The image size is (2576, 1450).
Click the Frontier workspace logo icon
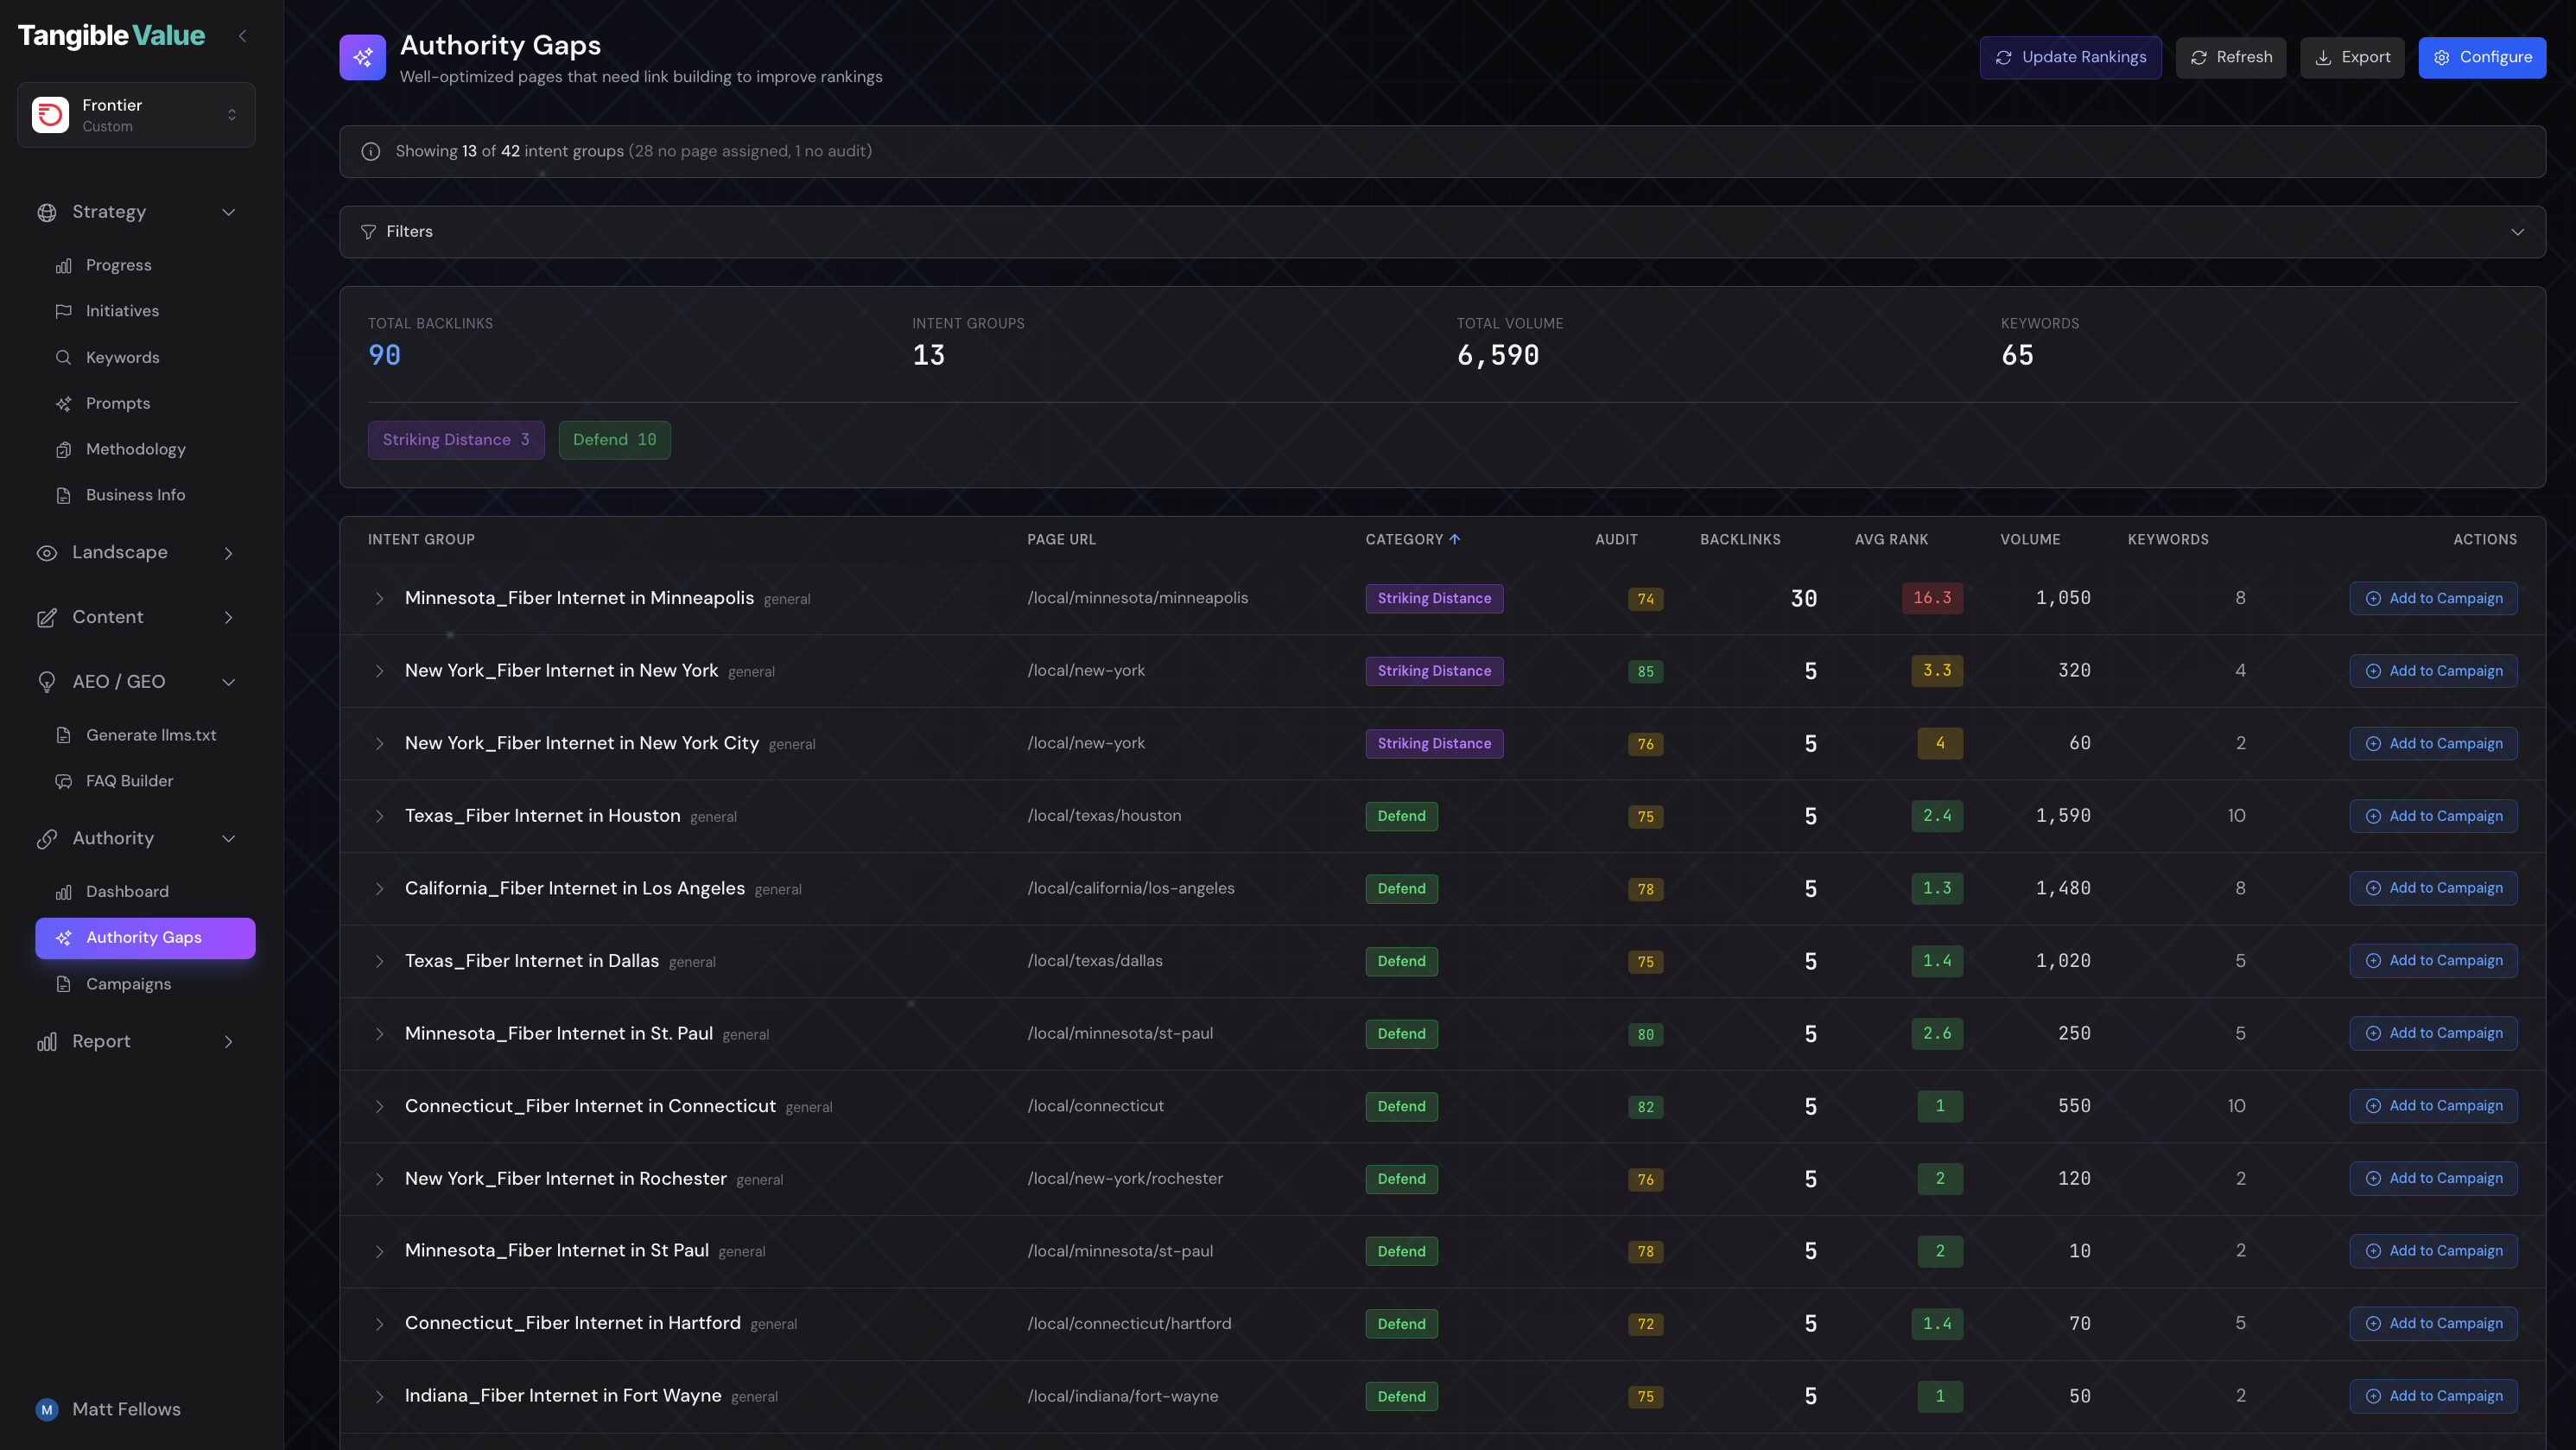[x=50, y=115]
